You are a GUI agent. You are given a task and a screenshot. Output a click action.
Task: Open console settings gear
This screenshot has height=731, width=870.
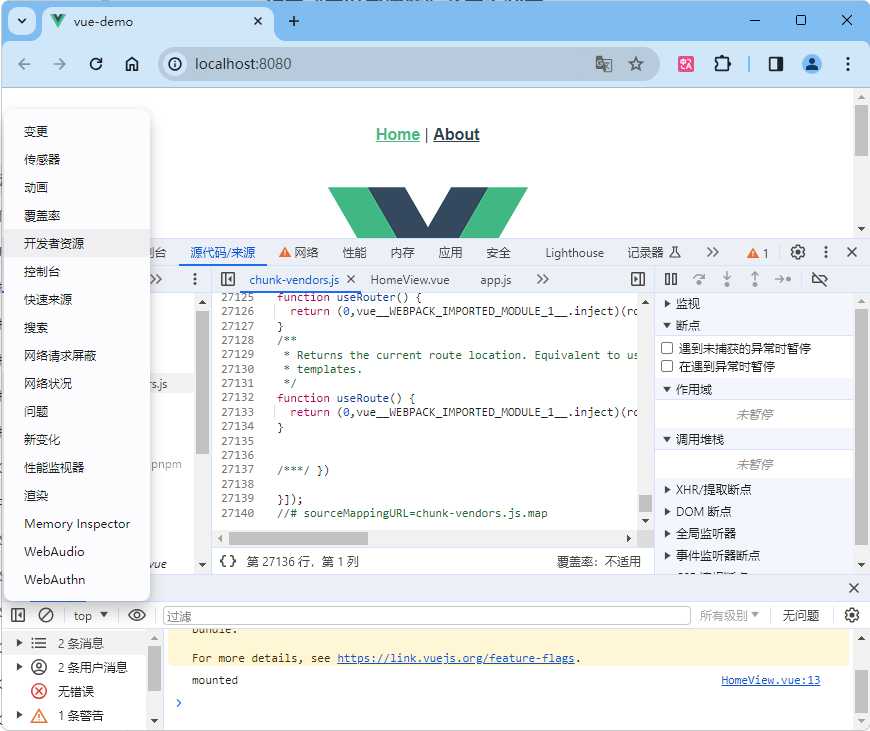[852, 615]
